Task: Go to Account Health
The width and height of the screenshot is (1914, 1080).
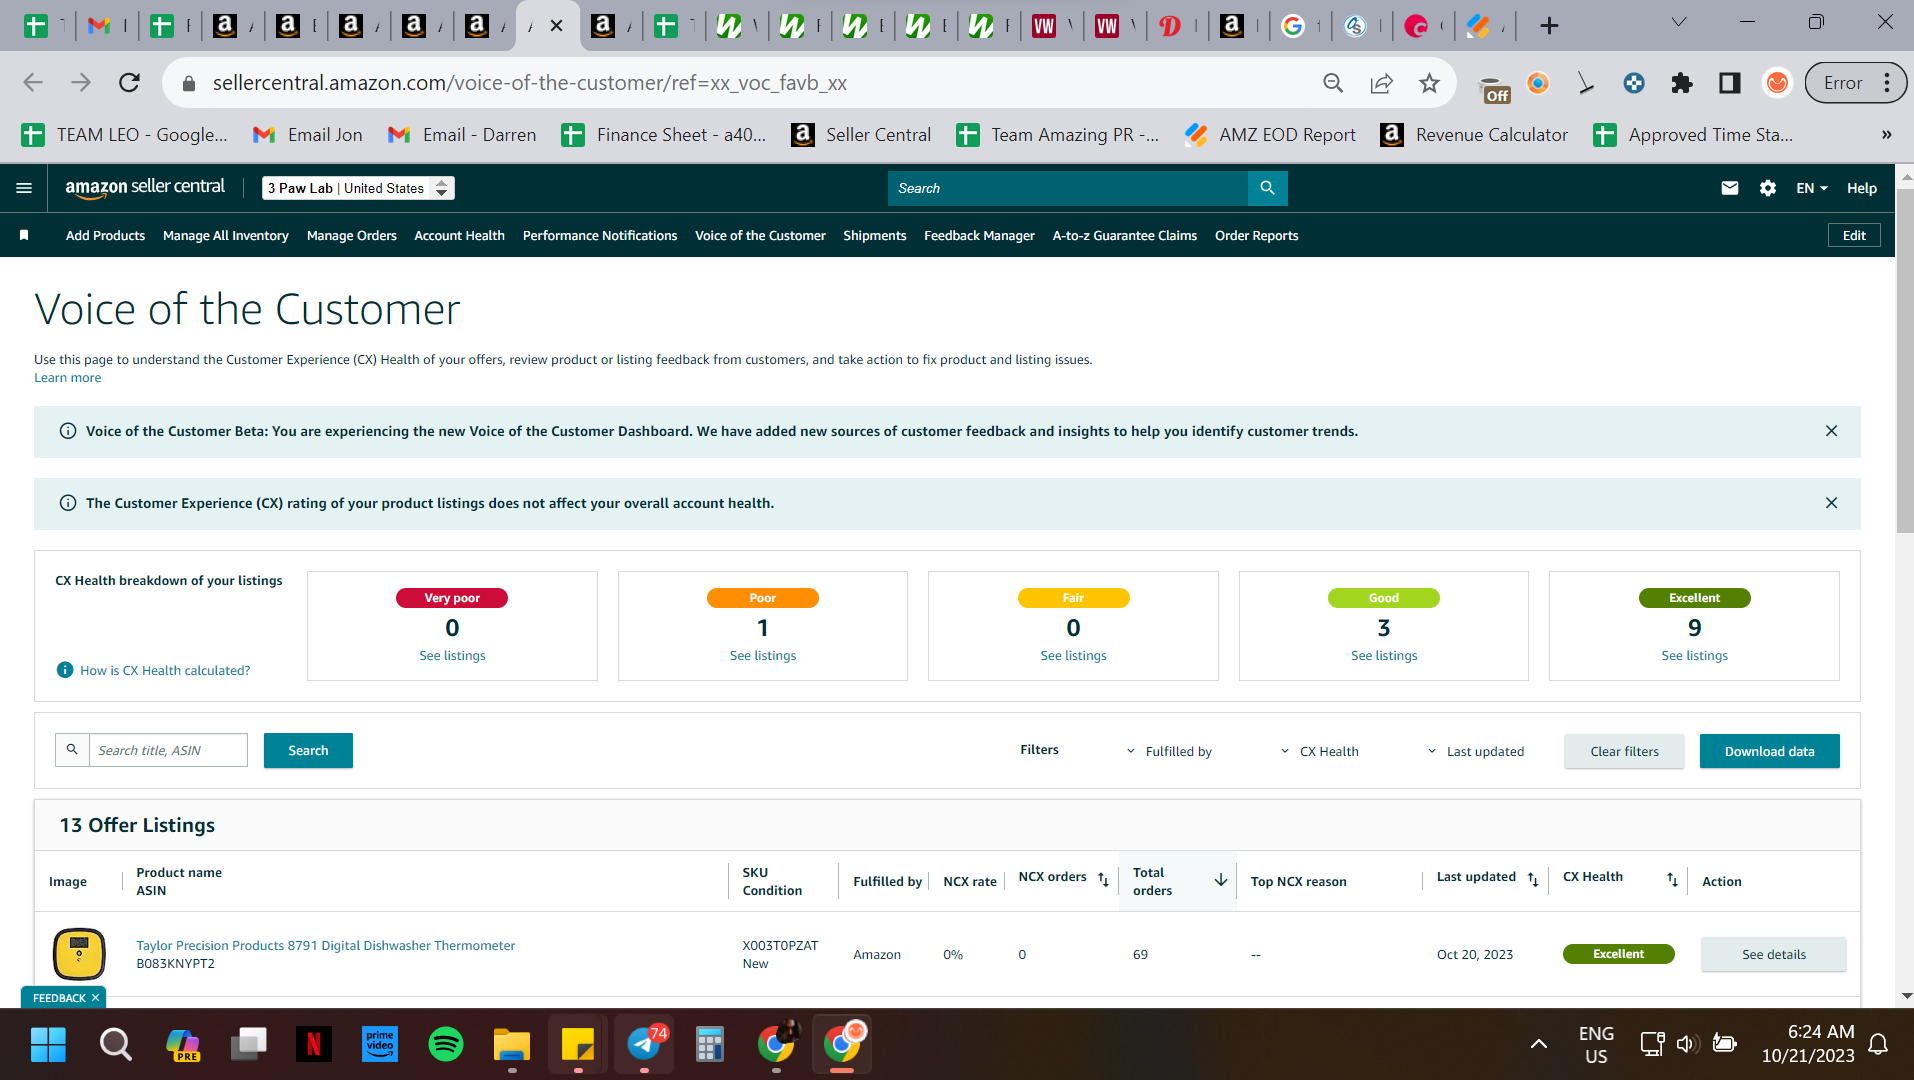Action: (460, 235)
